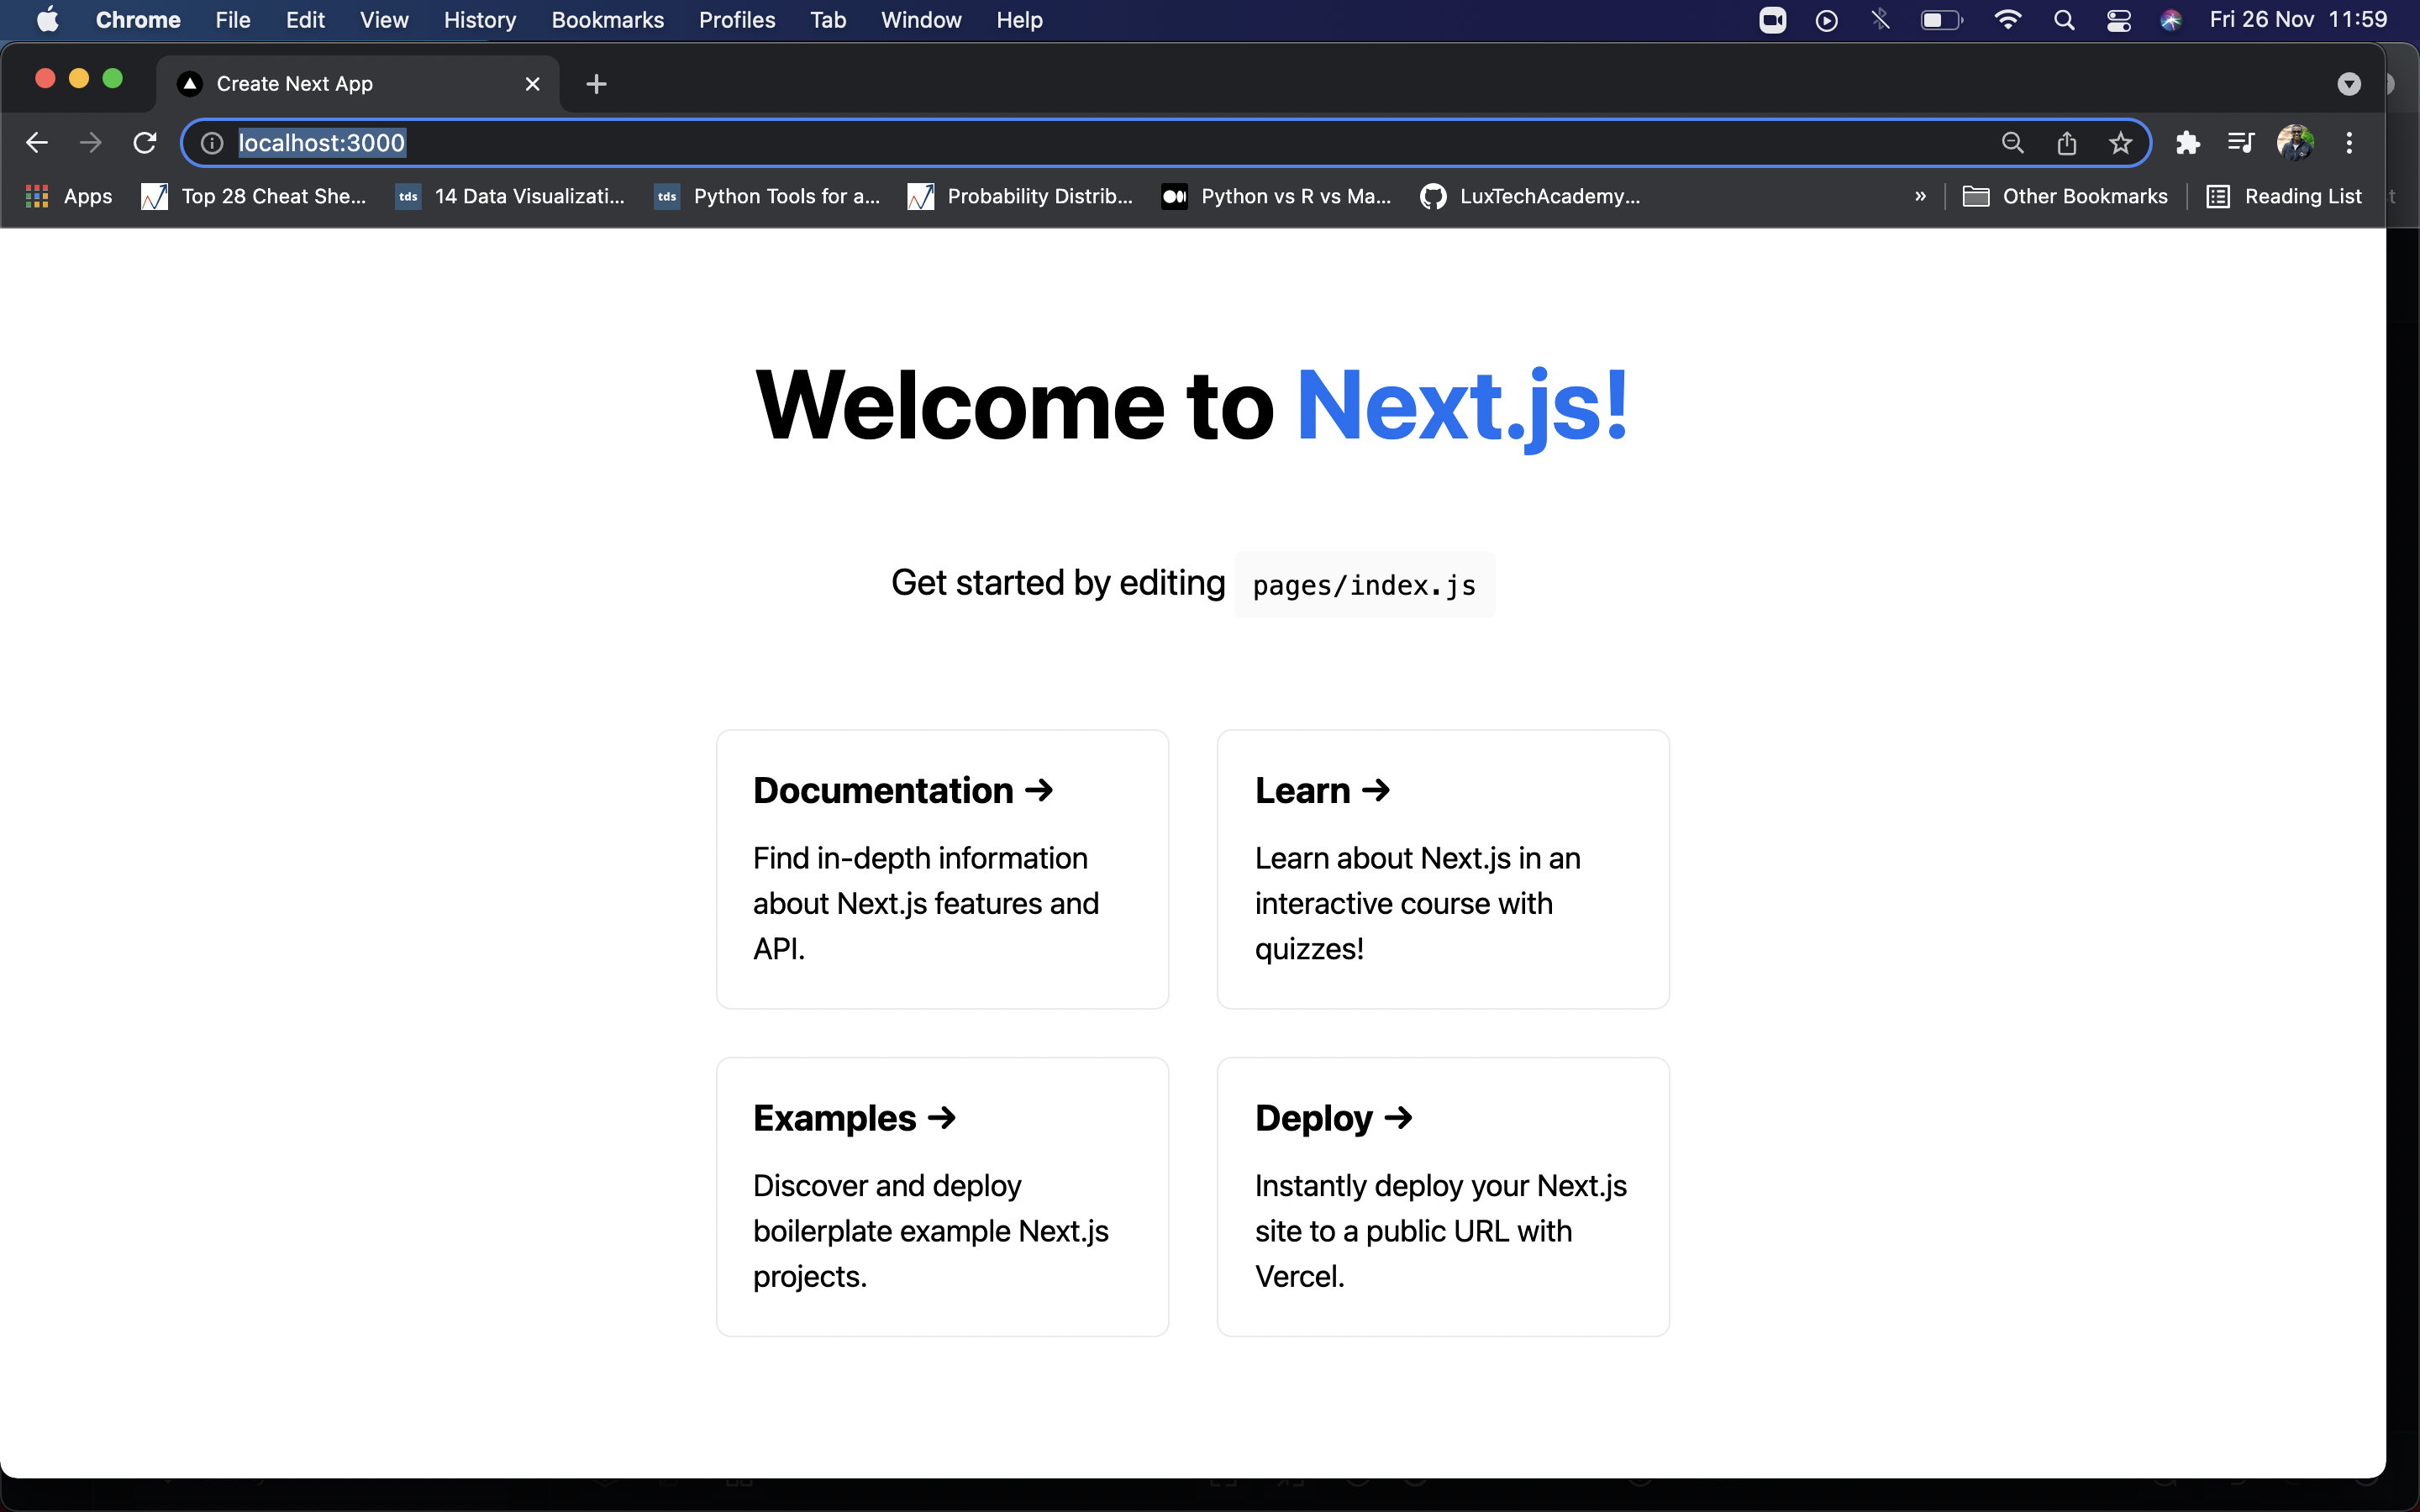Image resolution: width=2420 pixels, height=1512 pixels.
Task: Open the Profiles menu
Action: 737,20
